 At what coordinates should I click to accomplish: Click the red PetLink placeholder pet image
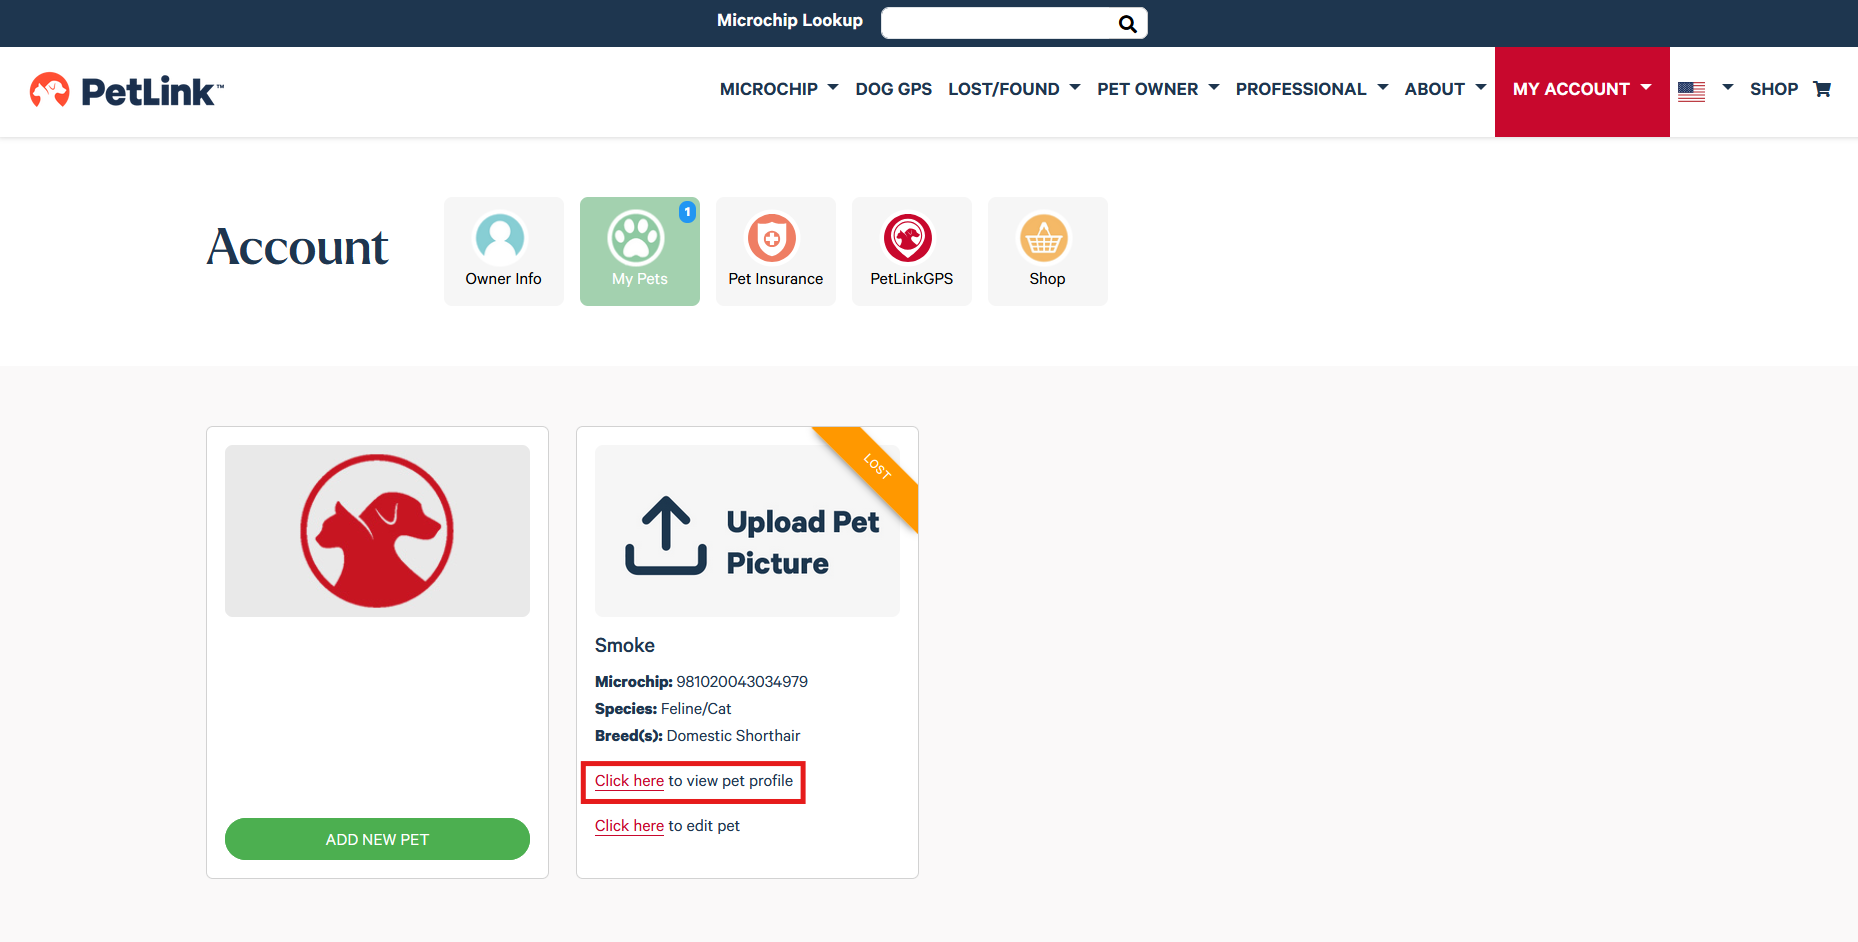(377, 531)
